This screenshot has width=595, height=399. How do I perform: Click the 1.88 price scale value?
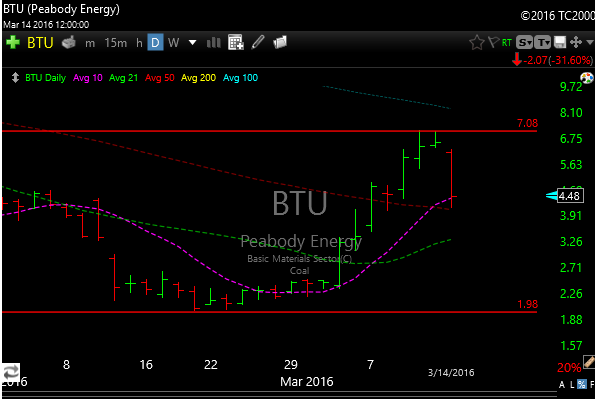tap(571, 320)
